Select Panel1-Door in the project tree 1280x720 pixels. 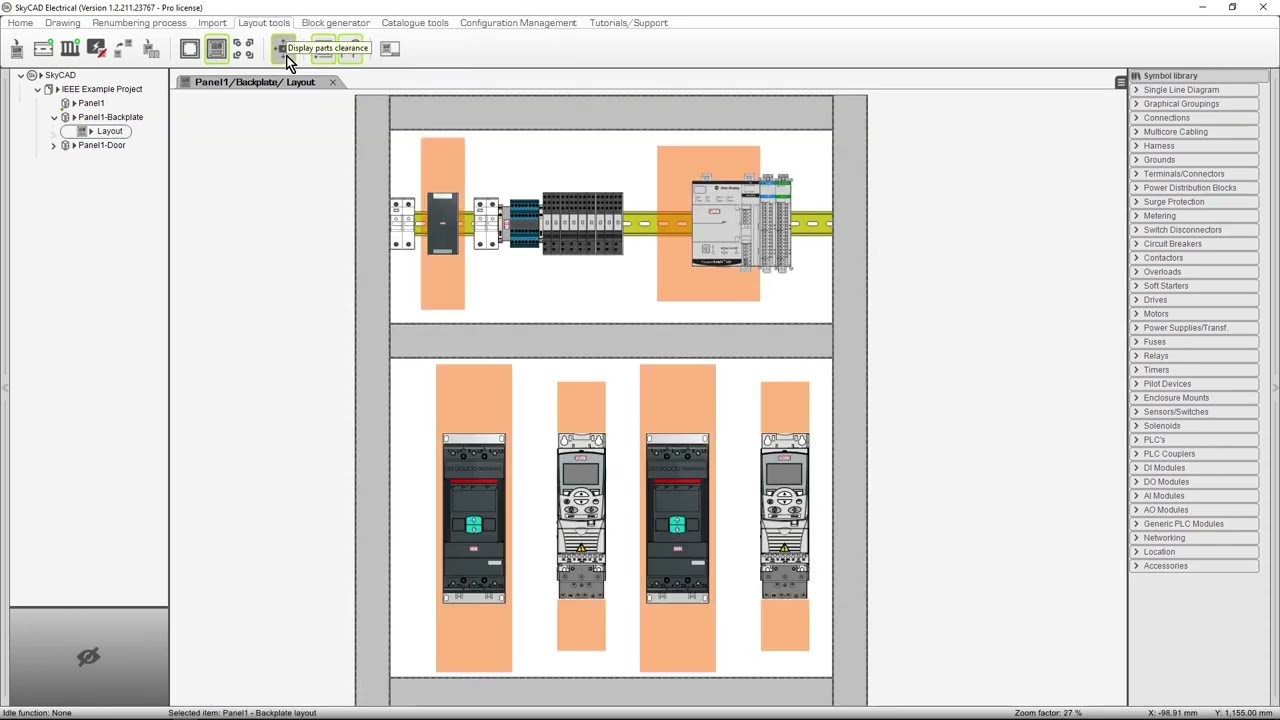pos(102,145)
